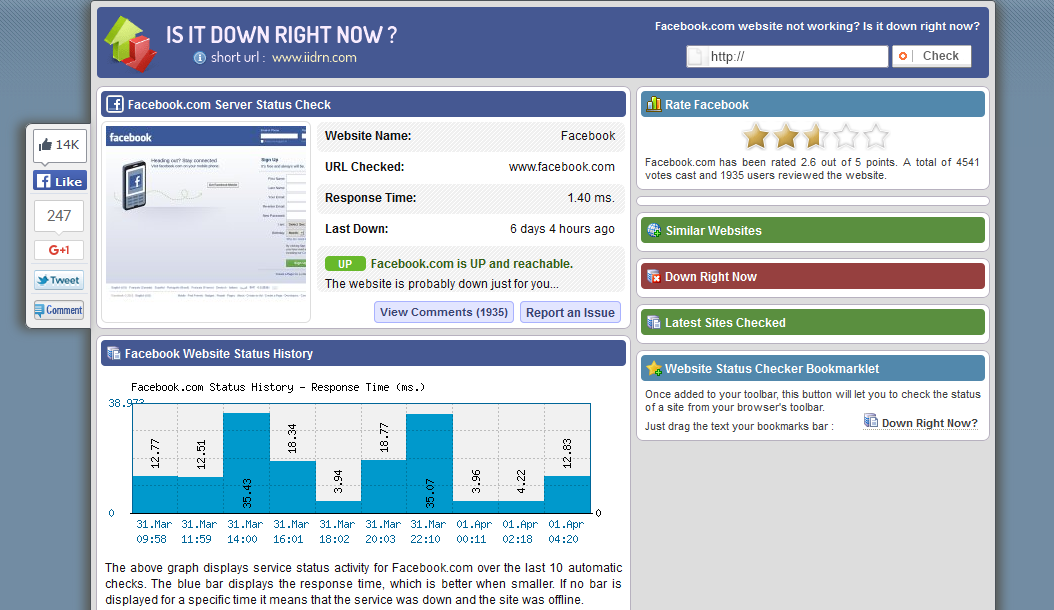1054x610 pixels.
Task: Click the icon beside Latest Sites Checked
Action: click(x=653, y=322)
